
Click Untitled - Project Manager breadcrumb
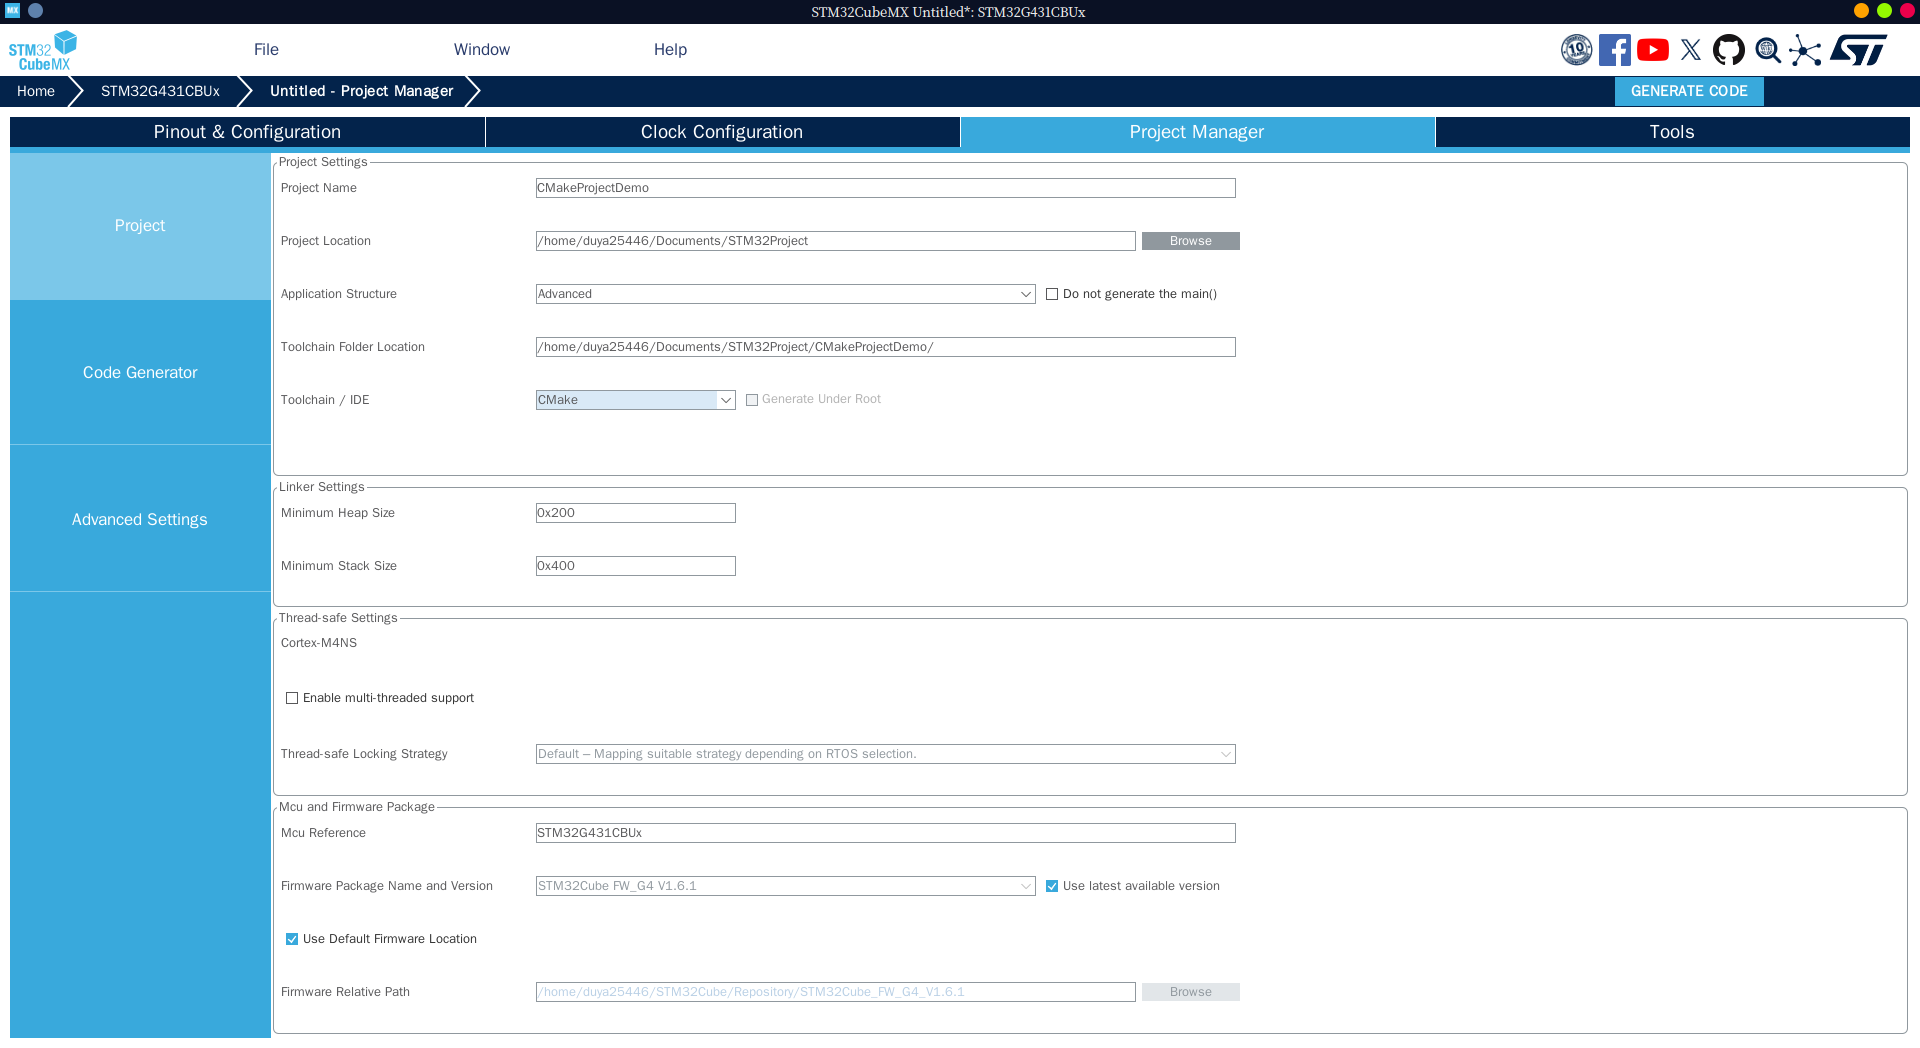click(x=361, y=91)
